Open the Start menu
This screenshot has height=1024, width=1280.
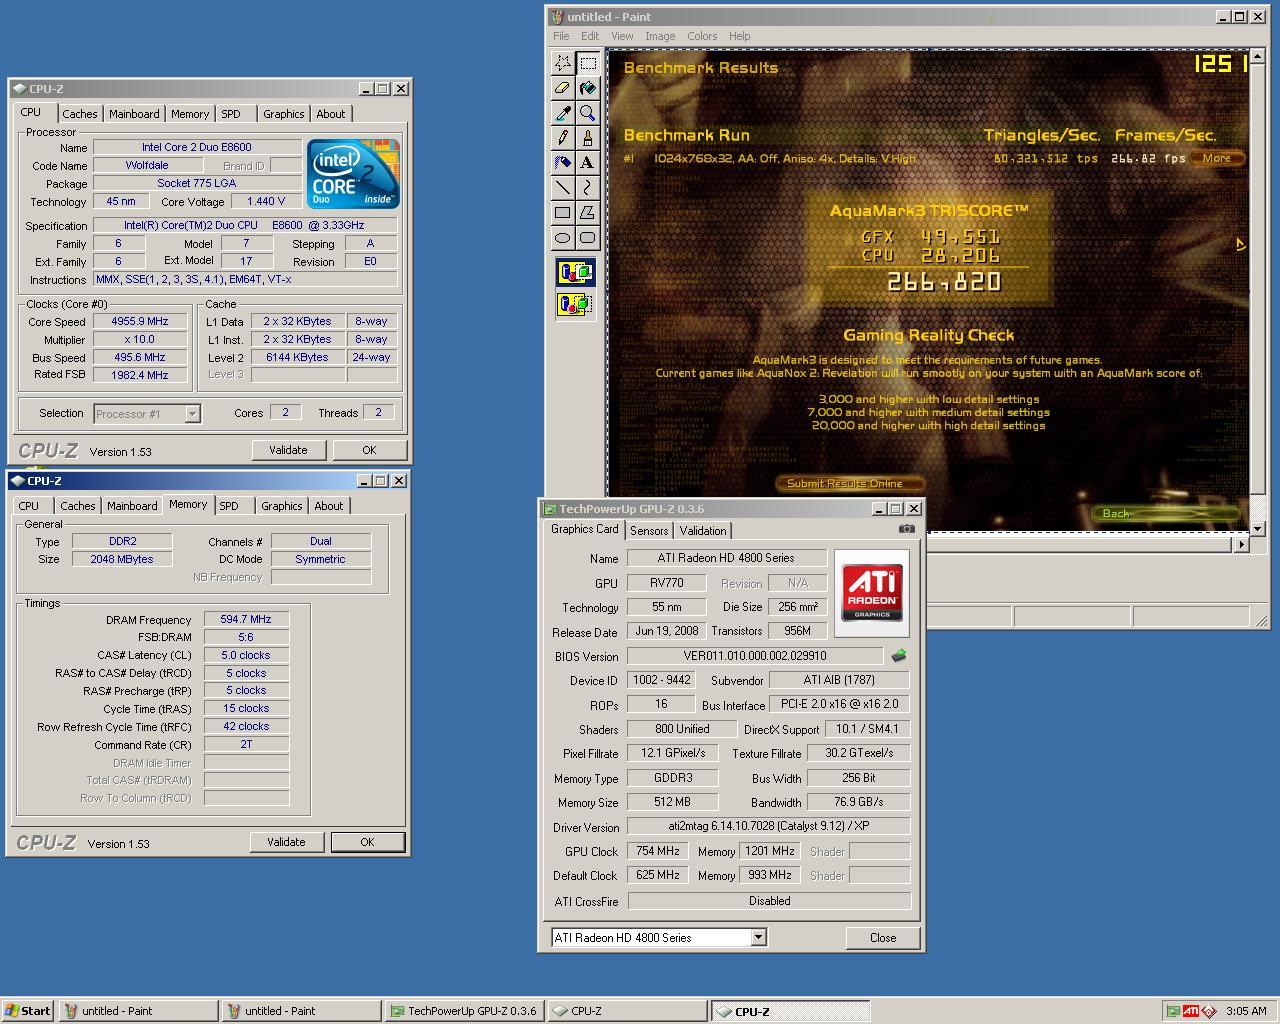coord(28,1011)
